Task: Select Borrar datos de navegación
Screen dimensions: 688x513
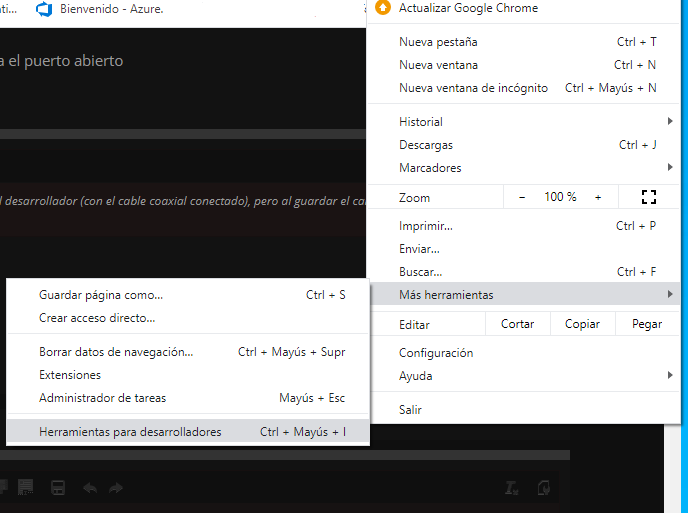Action: [x=116, y=352]
